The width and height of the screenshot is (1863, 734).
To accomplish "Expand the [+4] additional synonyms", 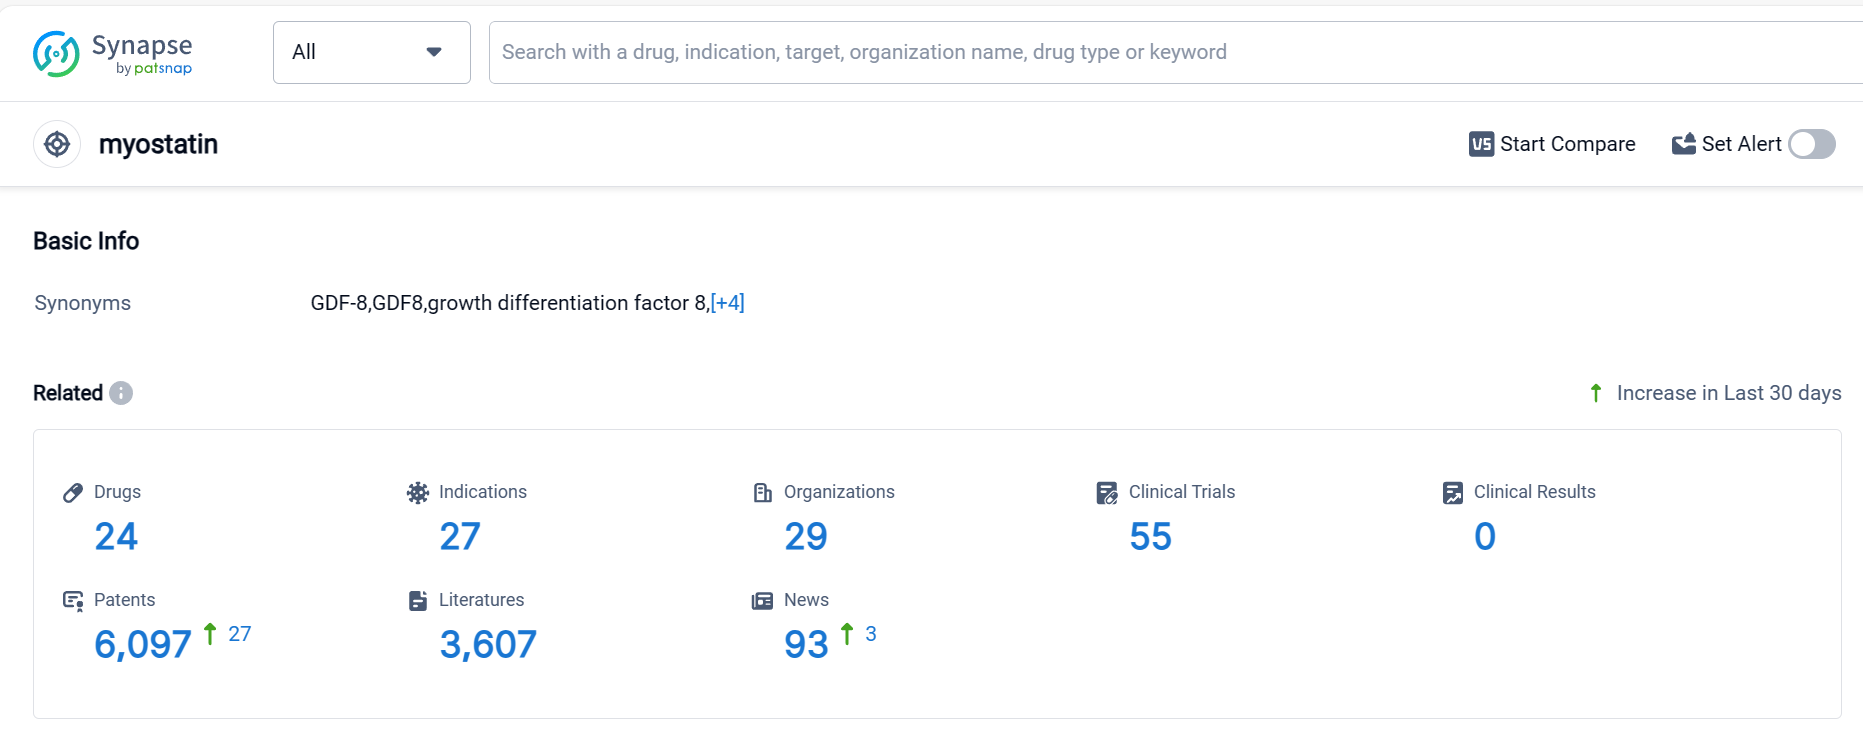I will (x=727, y=303).
